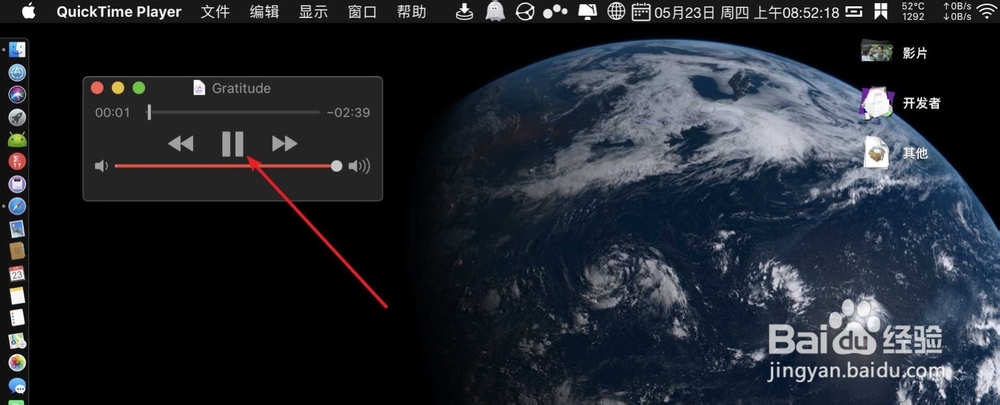The height and width of the screenshot is (405, 1000).
Task: Click the rewind button in QuickTime
Action: 180,144
